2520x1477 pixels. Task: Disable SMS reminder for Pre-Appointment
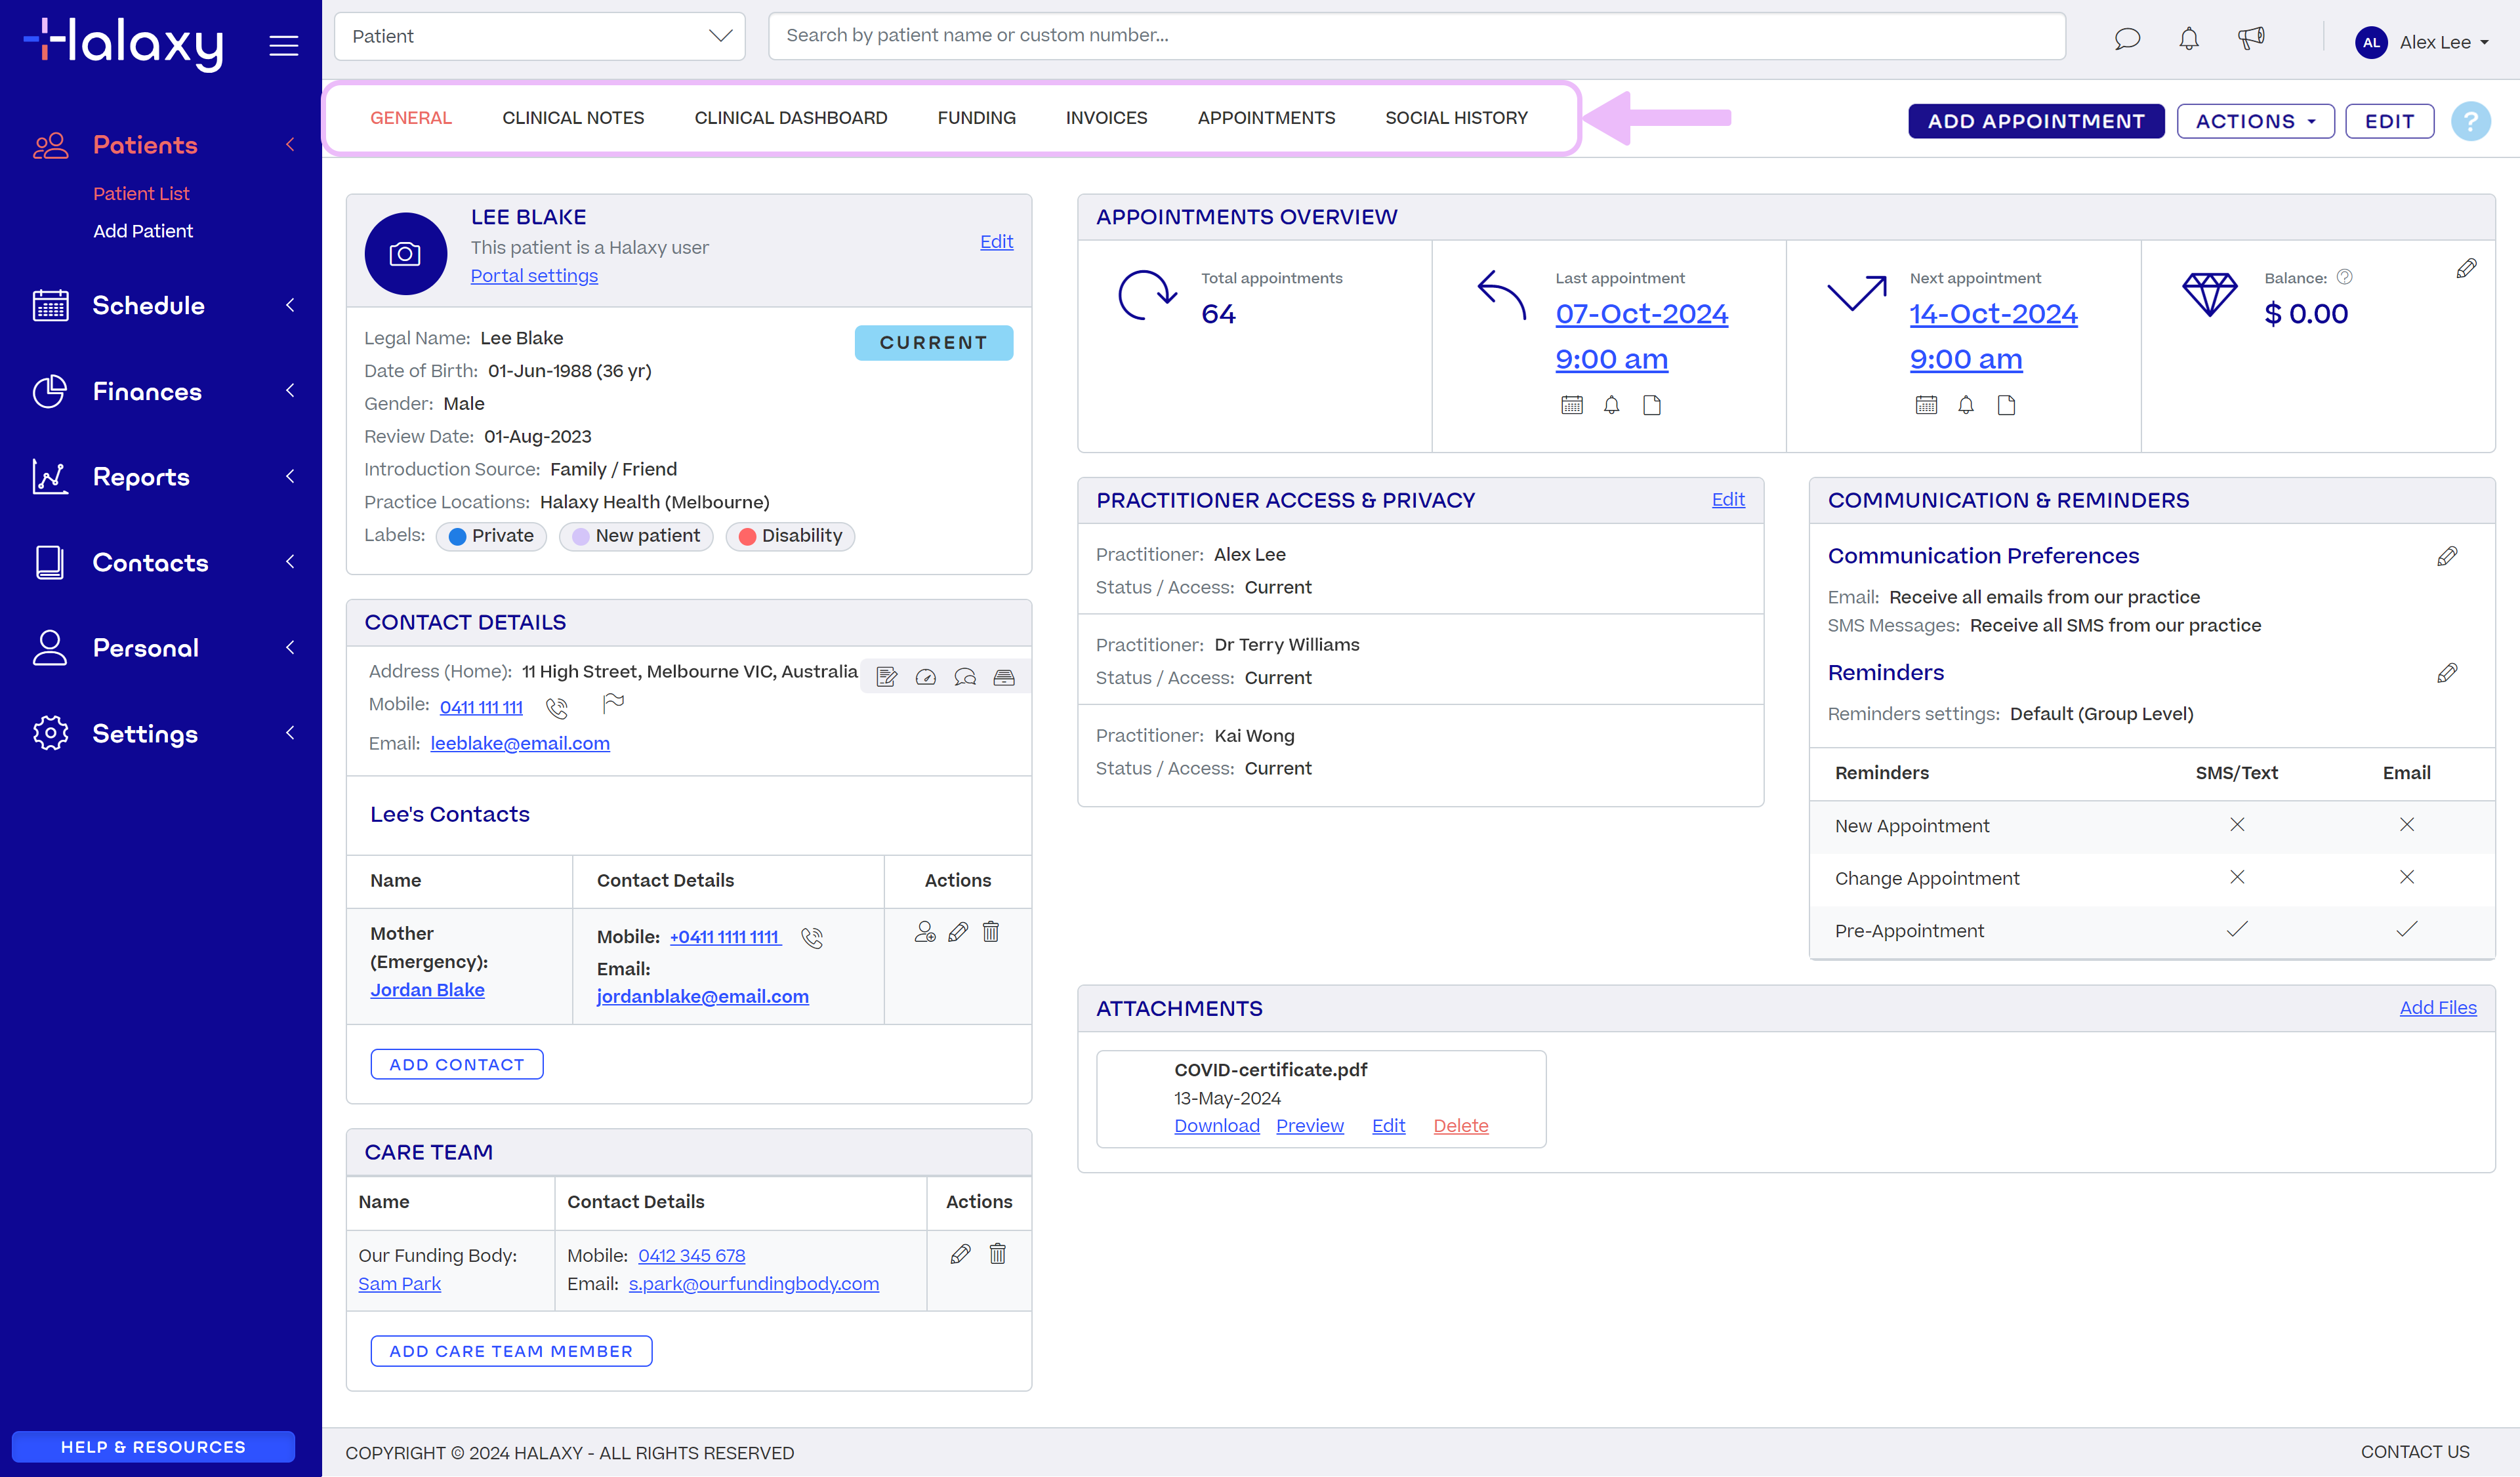point(2236,929)
